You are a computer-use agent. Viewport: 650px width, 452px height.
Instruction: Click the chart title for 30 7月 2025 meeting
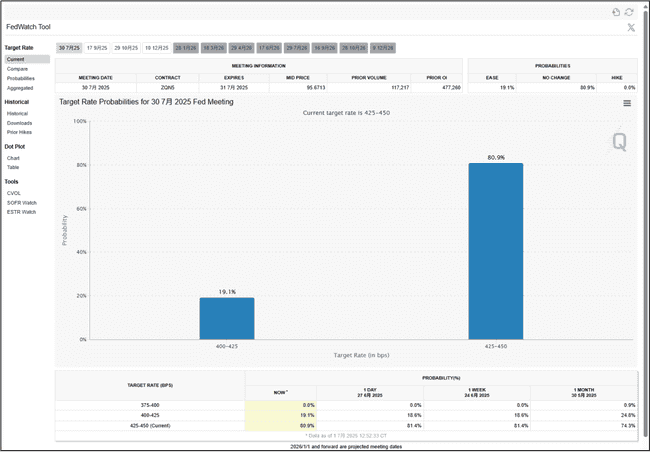point(146,102)
